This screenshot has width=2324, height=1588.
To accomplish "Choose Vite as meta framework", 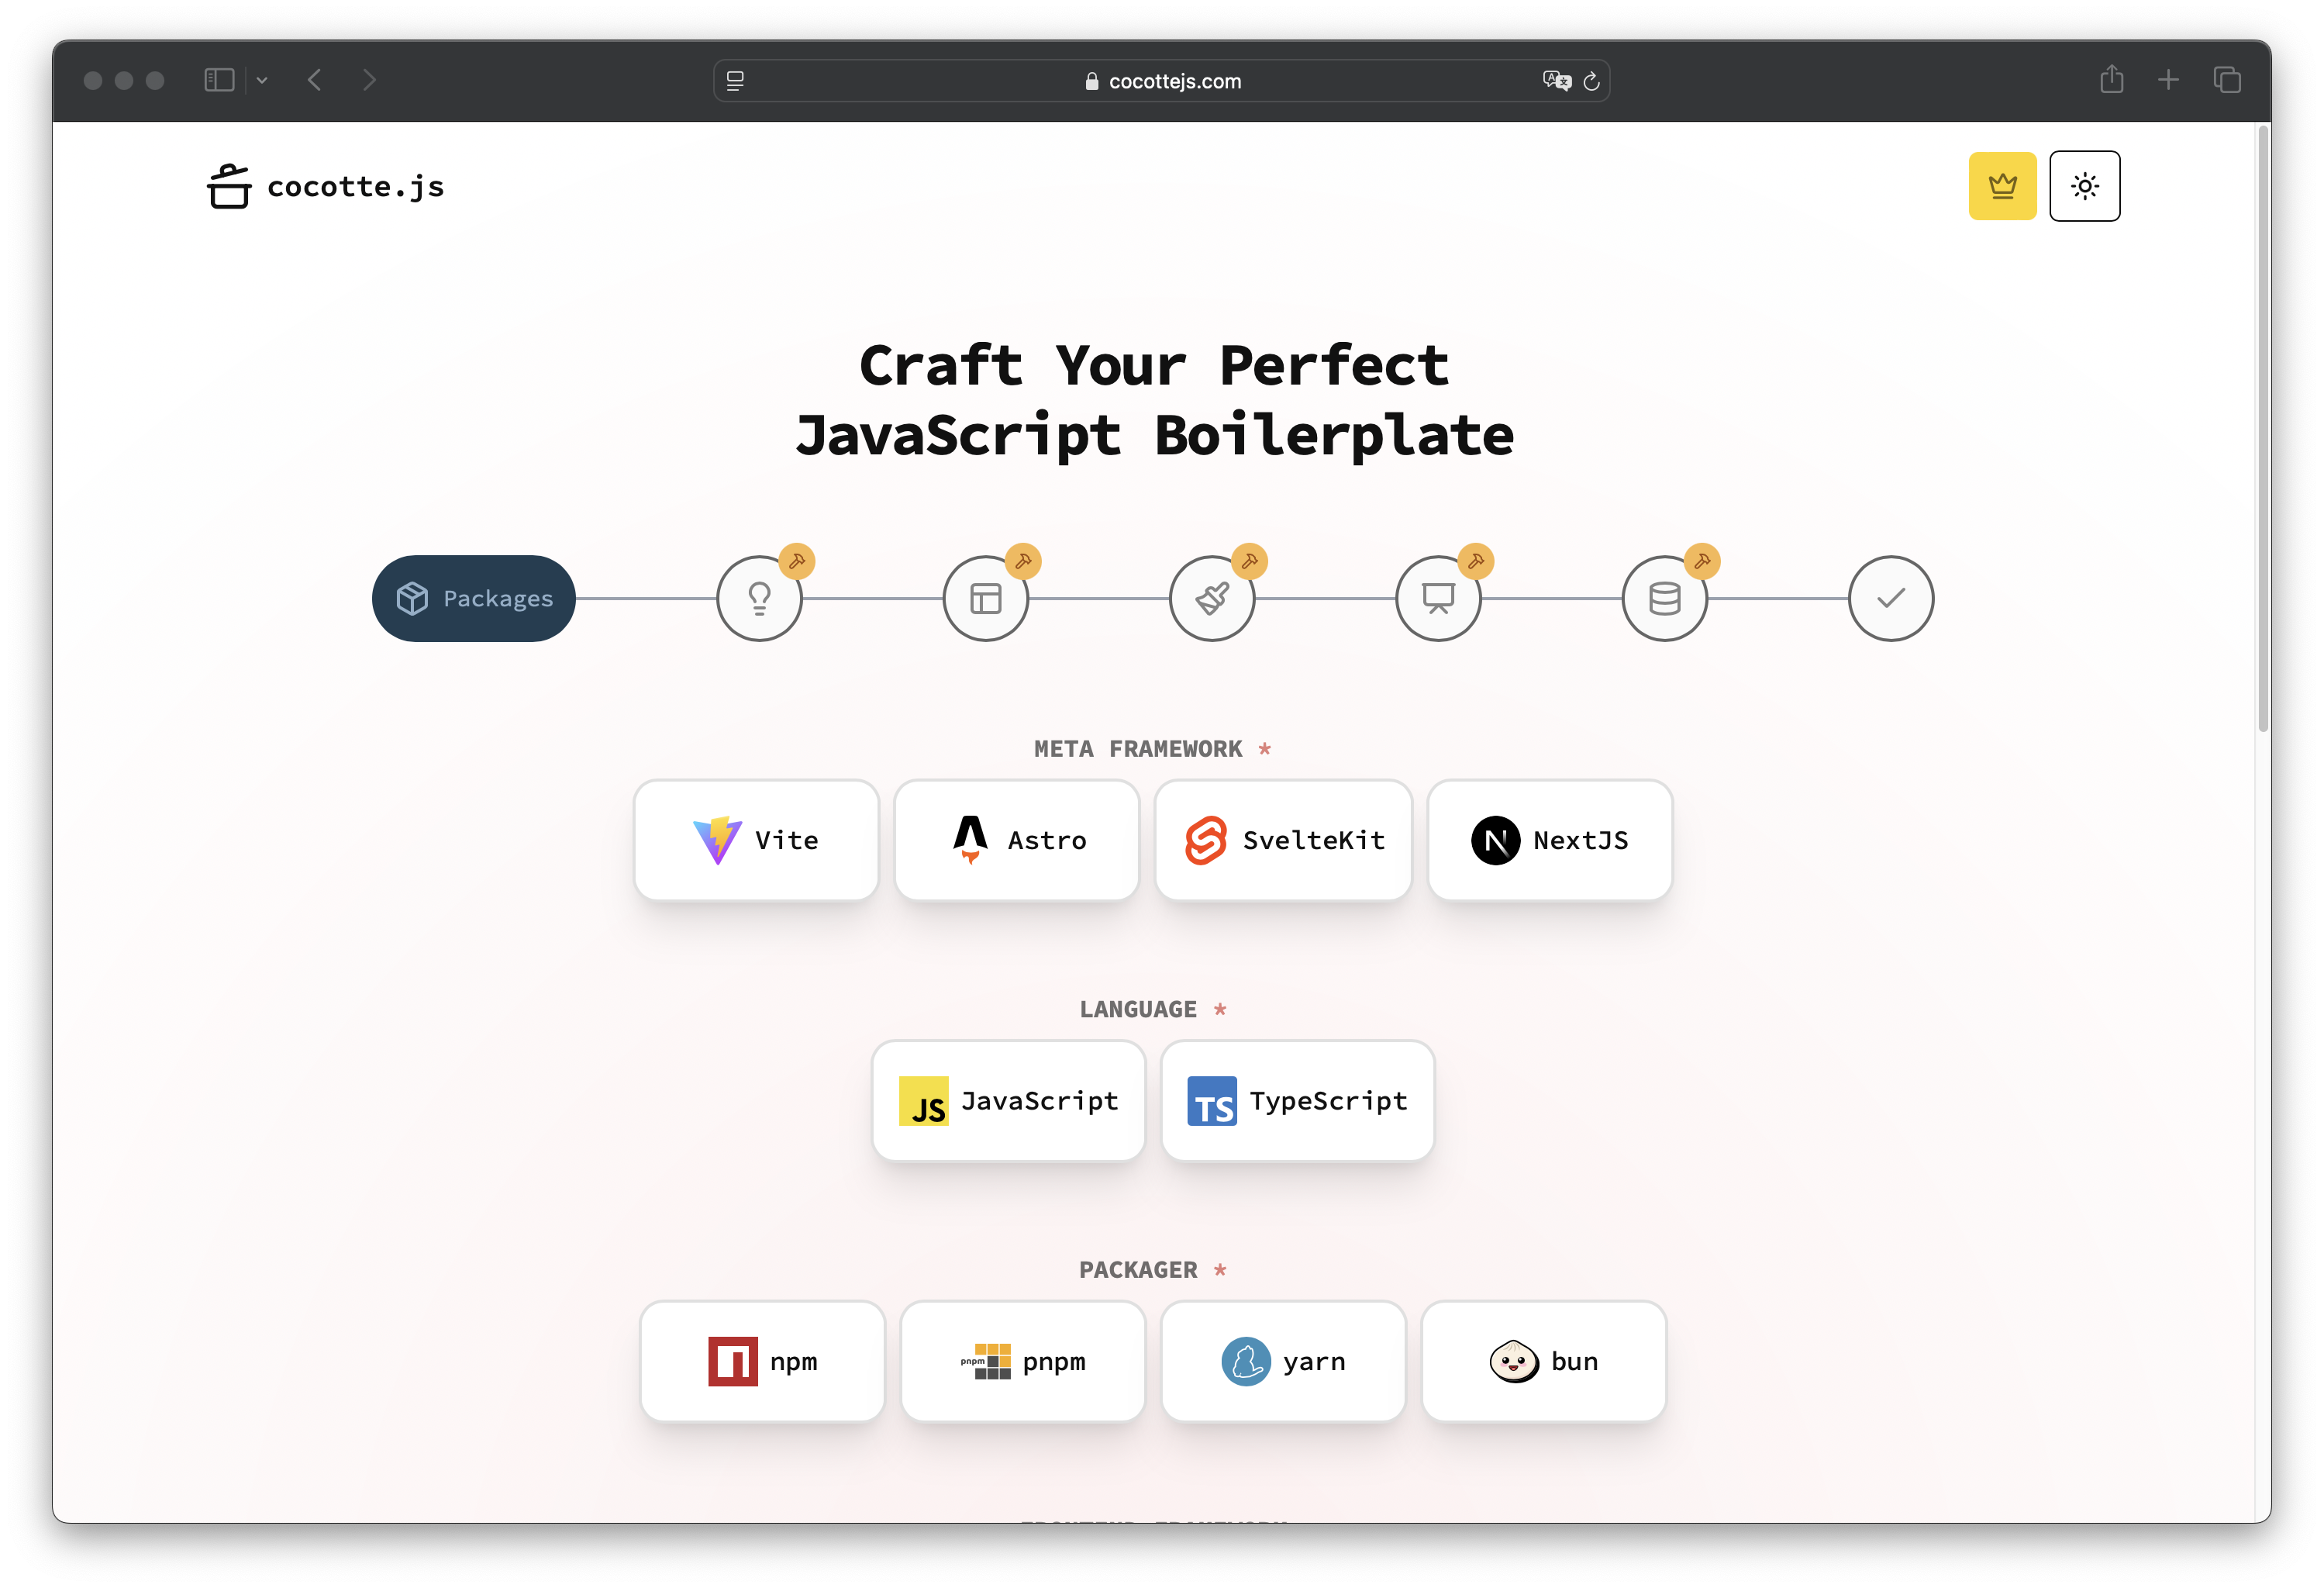I will coord(756,840).
